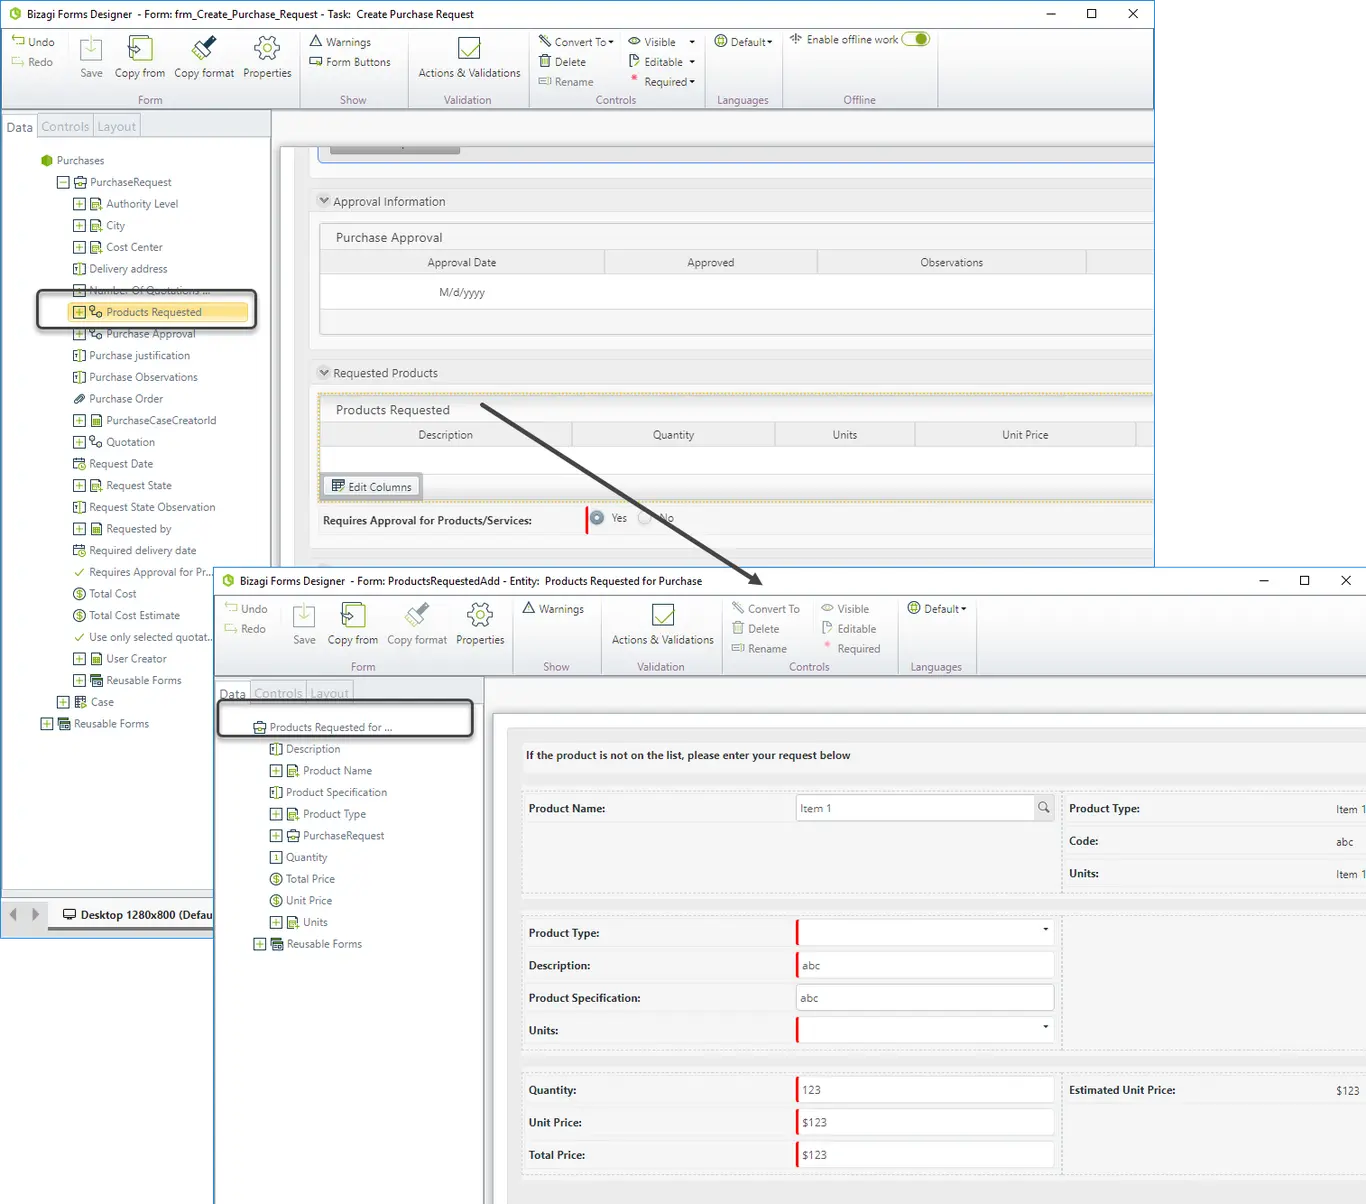Click Edit Columns button
The image size is (1366, 1204).
pos(371,487)
